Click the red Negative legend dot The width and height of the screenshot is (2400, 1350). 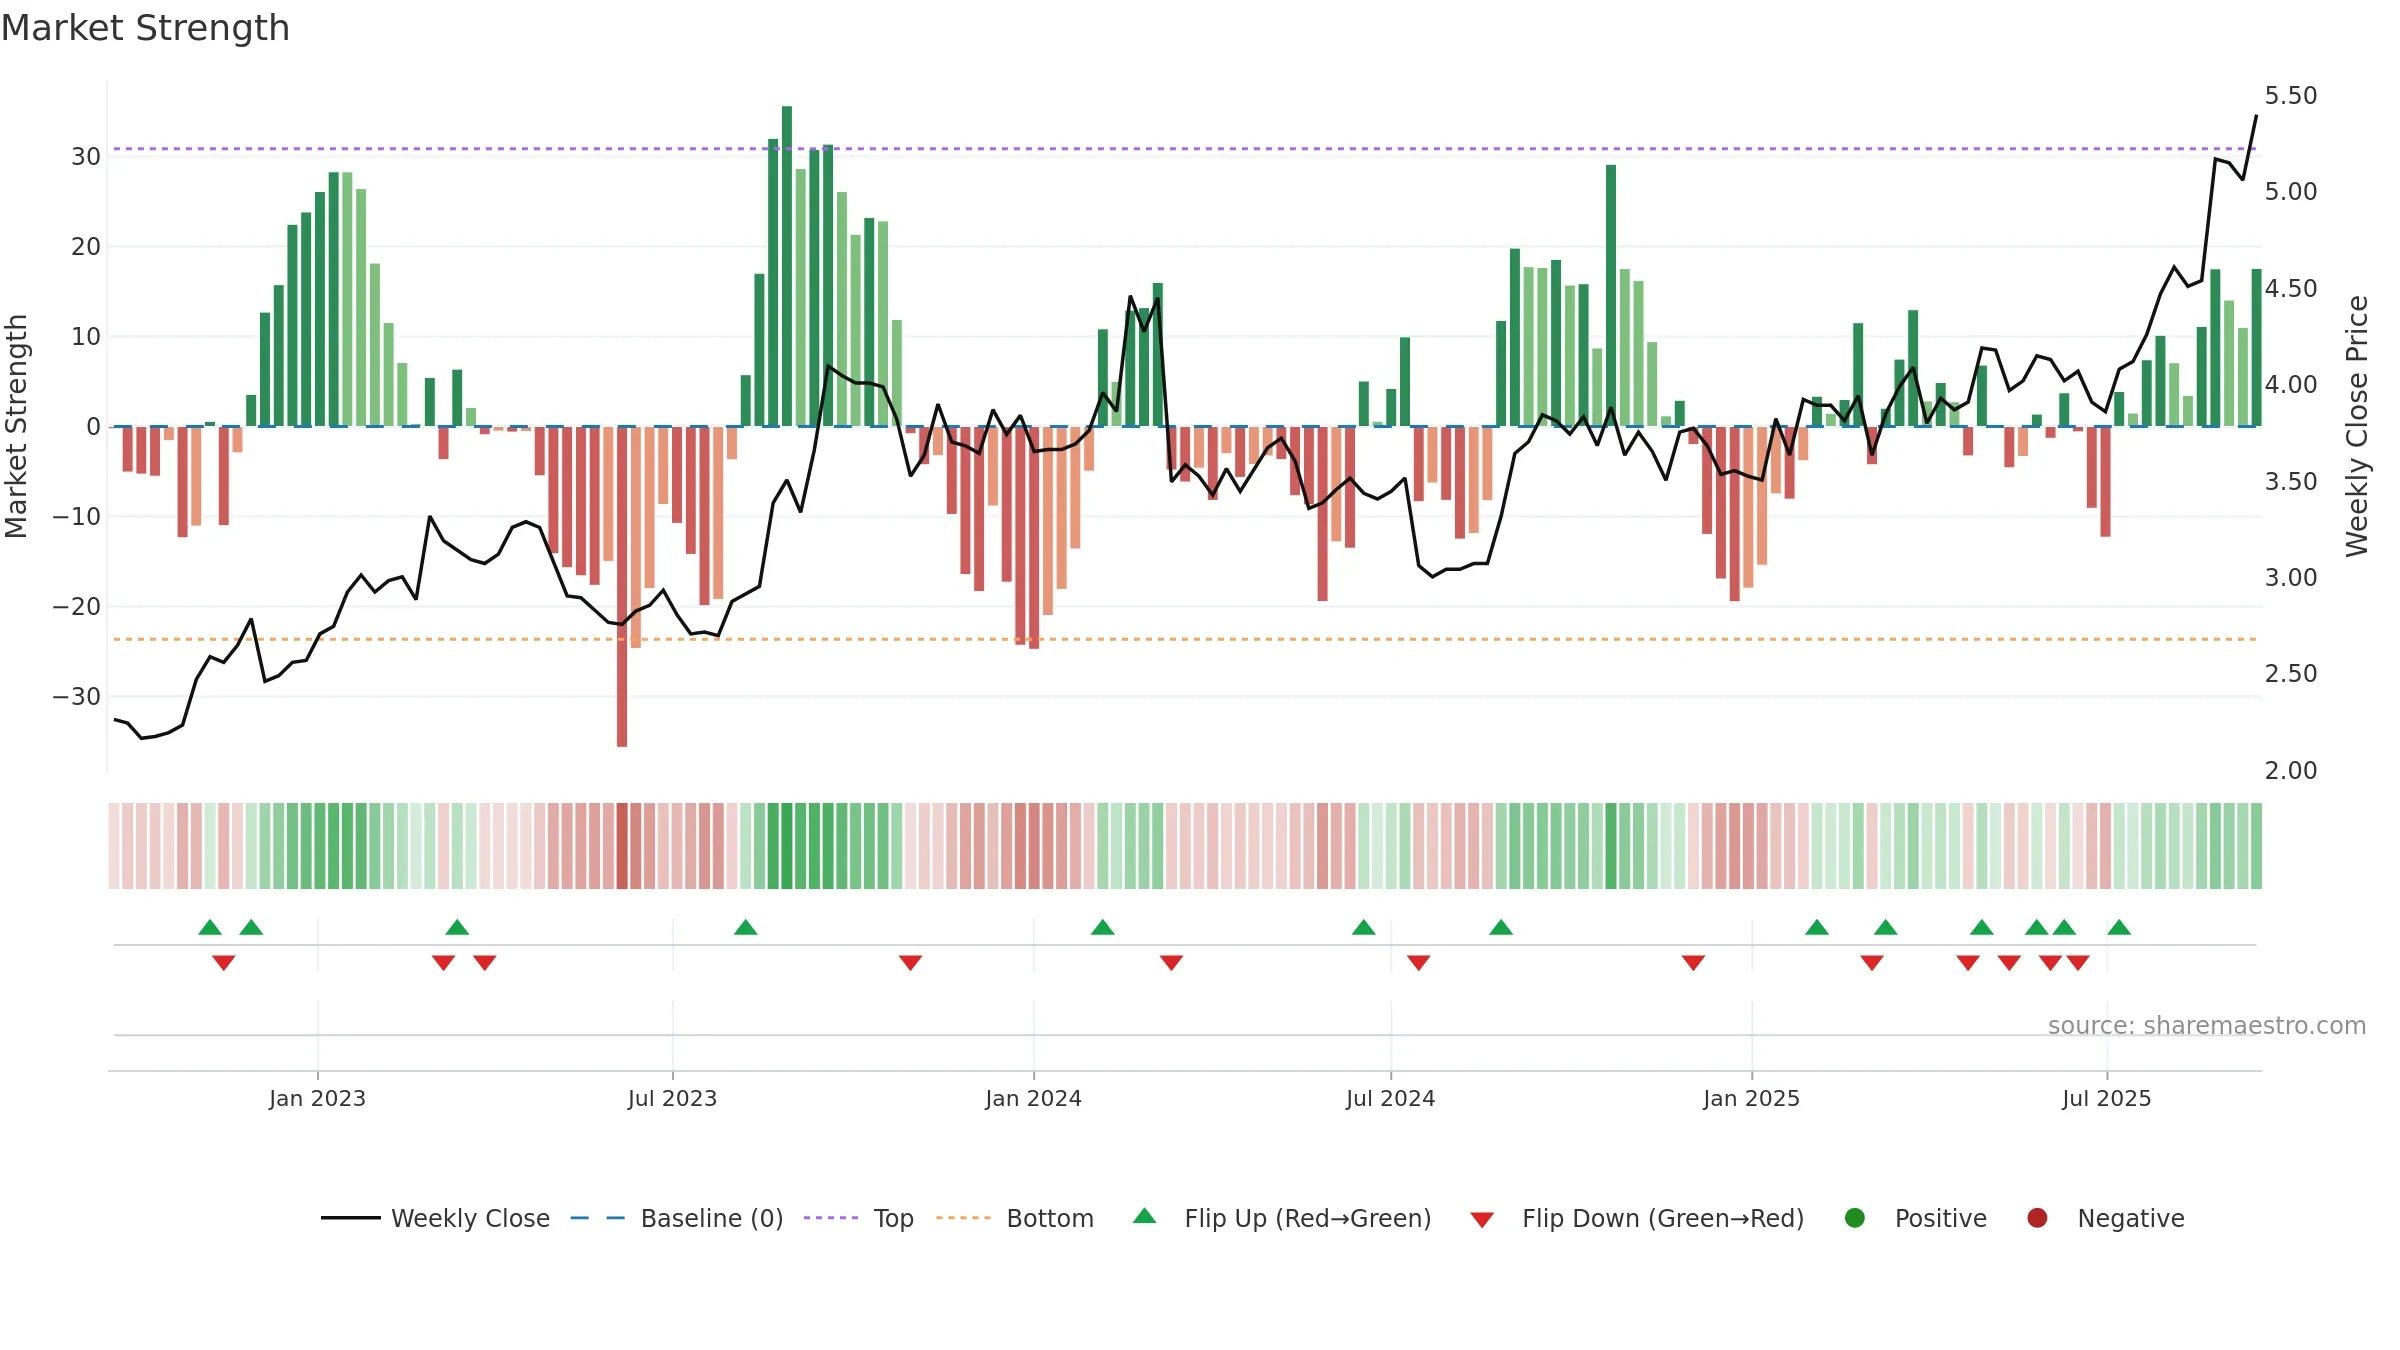[x=2037, y=1218]
